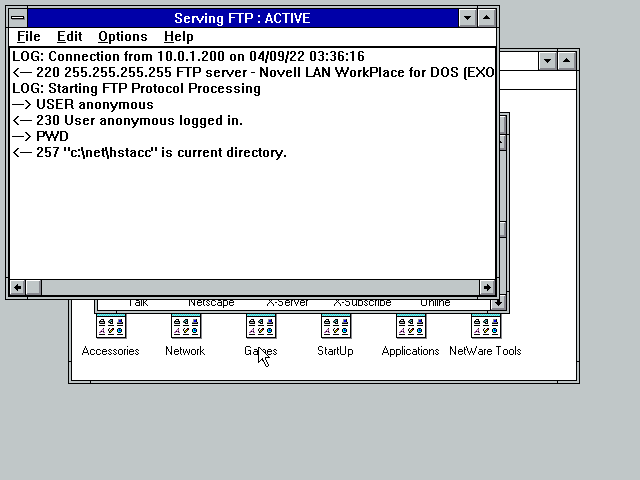640x480 pixels.
Task: Maximize the Serving FTP window
Action: click(487, 18)
